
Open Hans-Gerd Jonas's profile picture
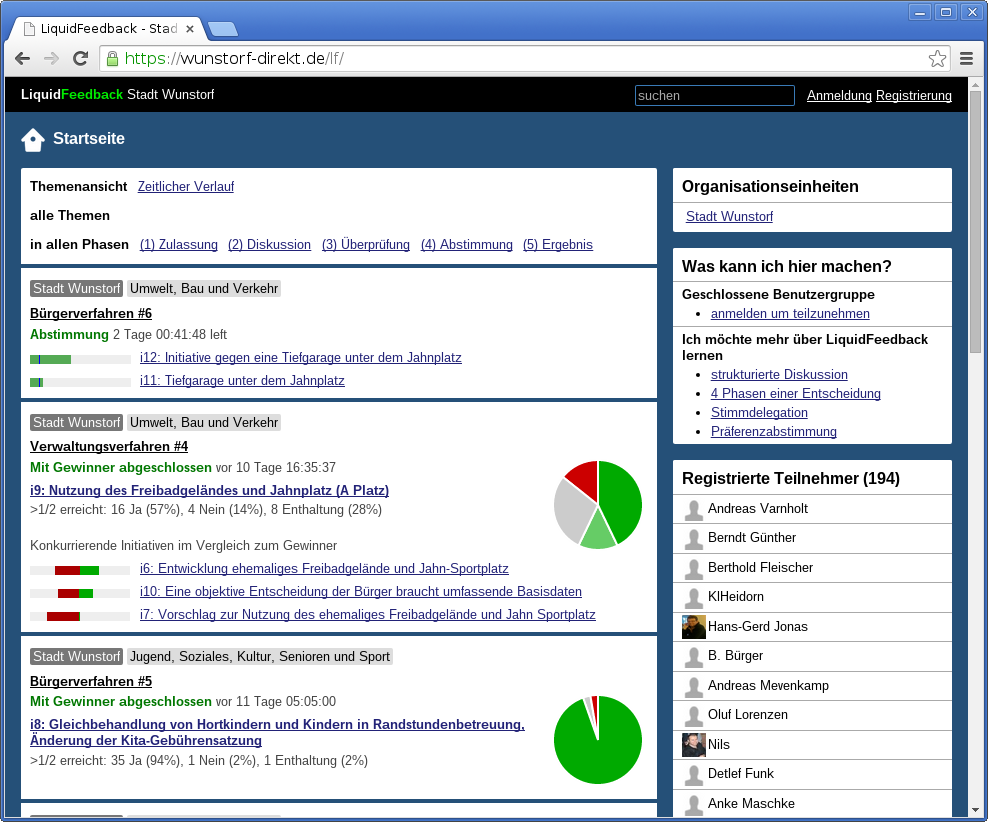click(692, 625)
